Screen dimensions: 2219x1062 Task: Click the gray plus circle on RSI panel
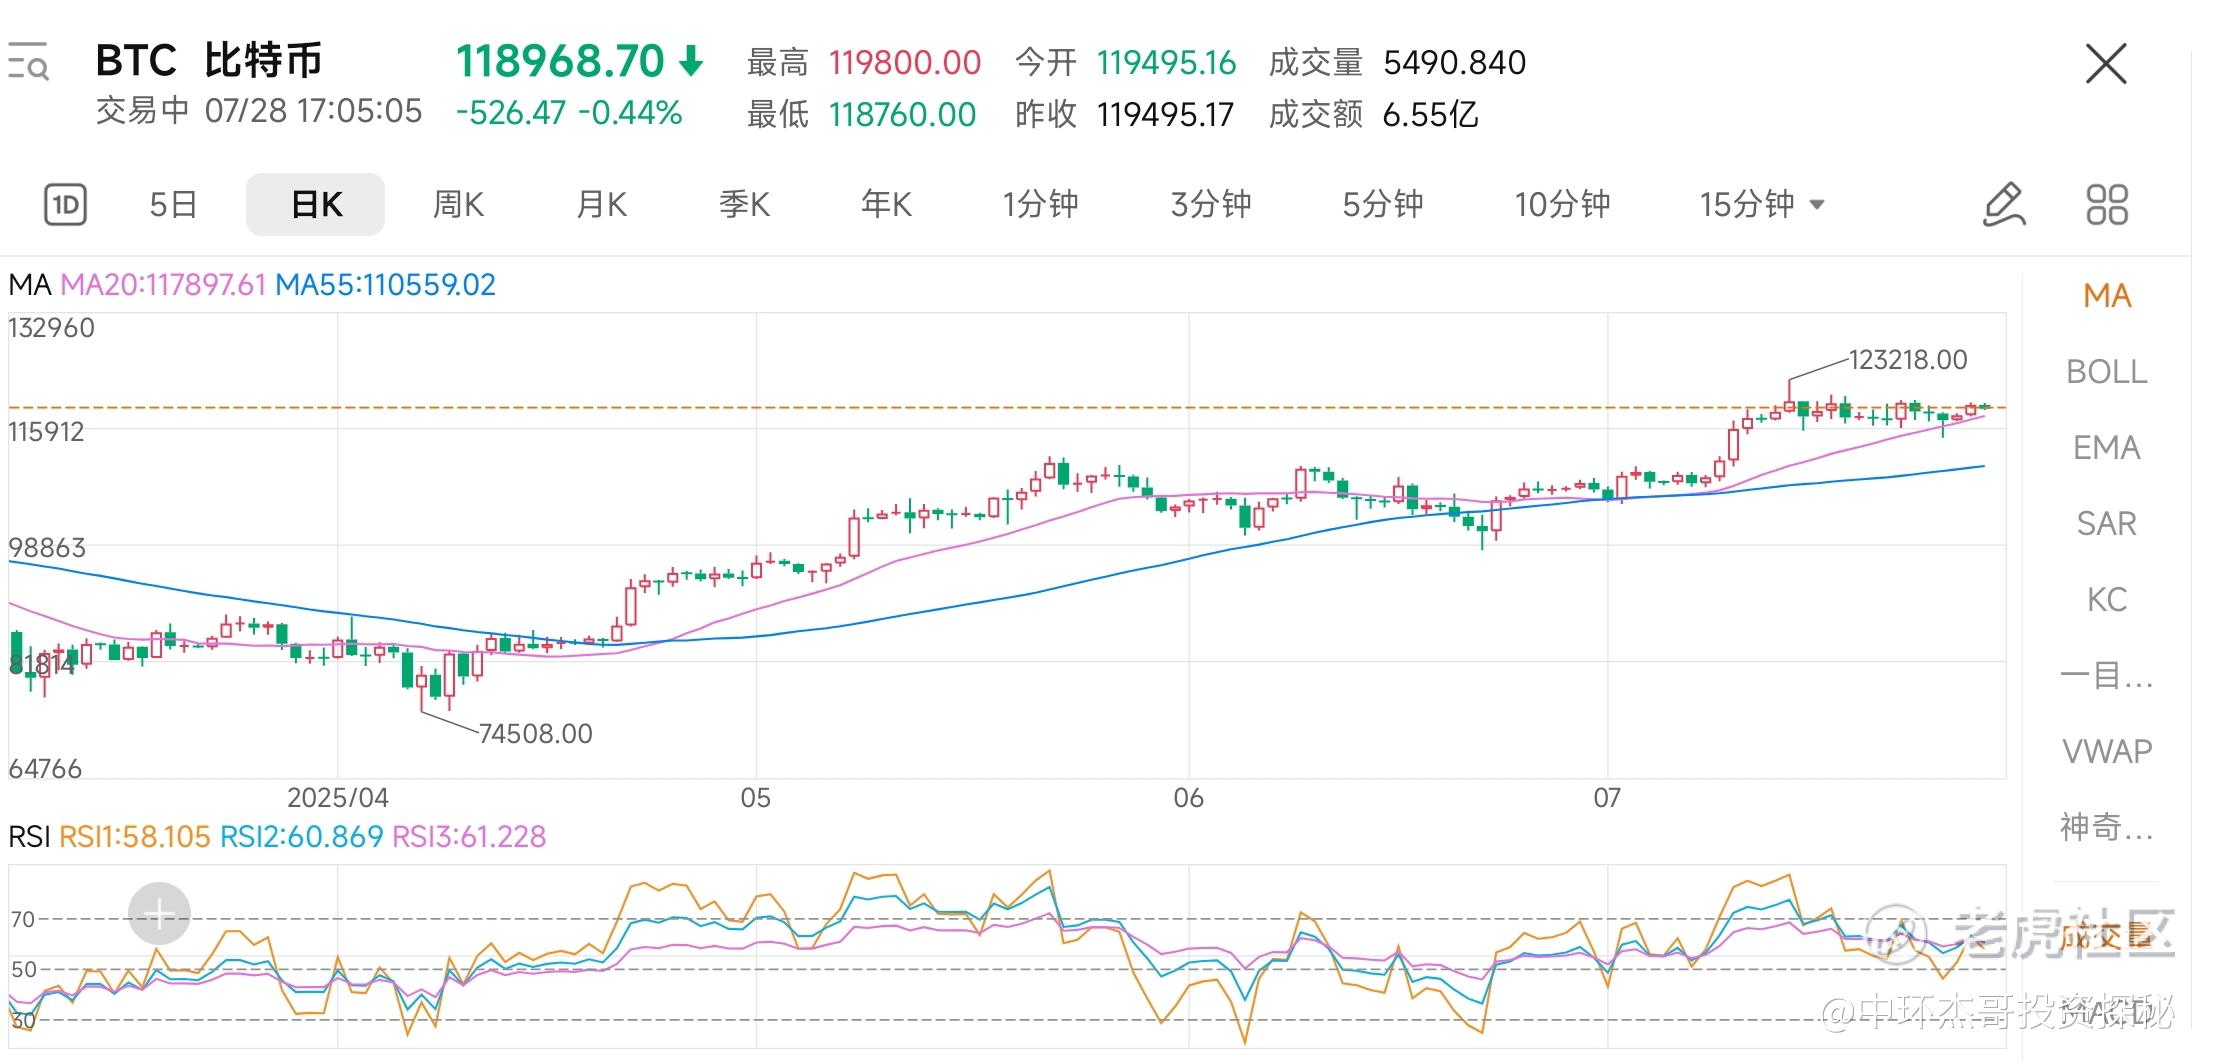pyautogui.click(x=159, y=913)
